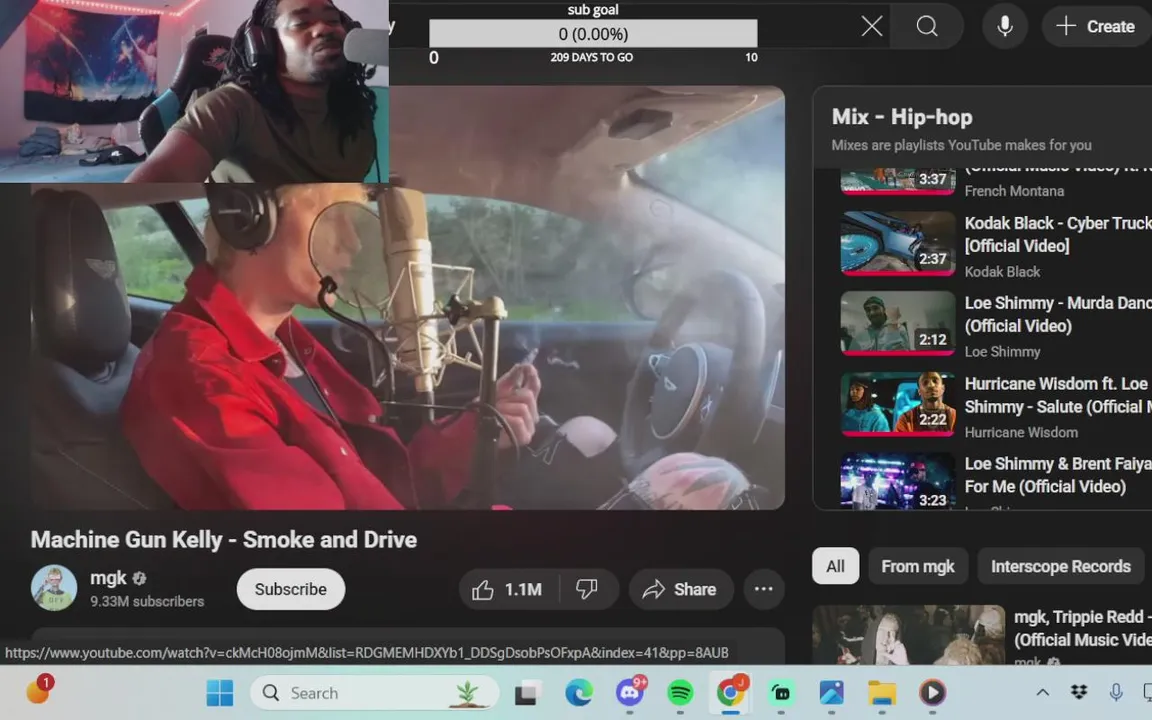Like the Smoke and Drive video

point(508,589)
